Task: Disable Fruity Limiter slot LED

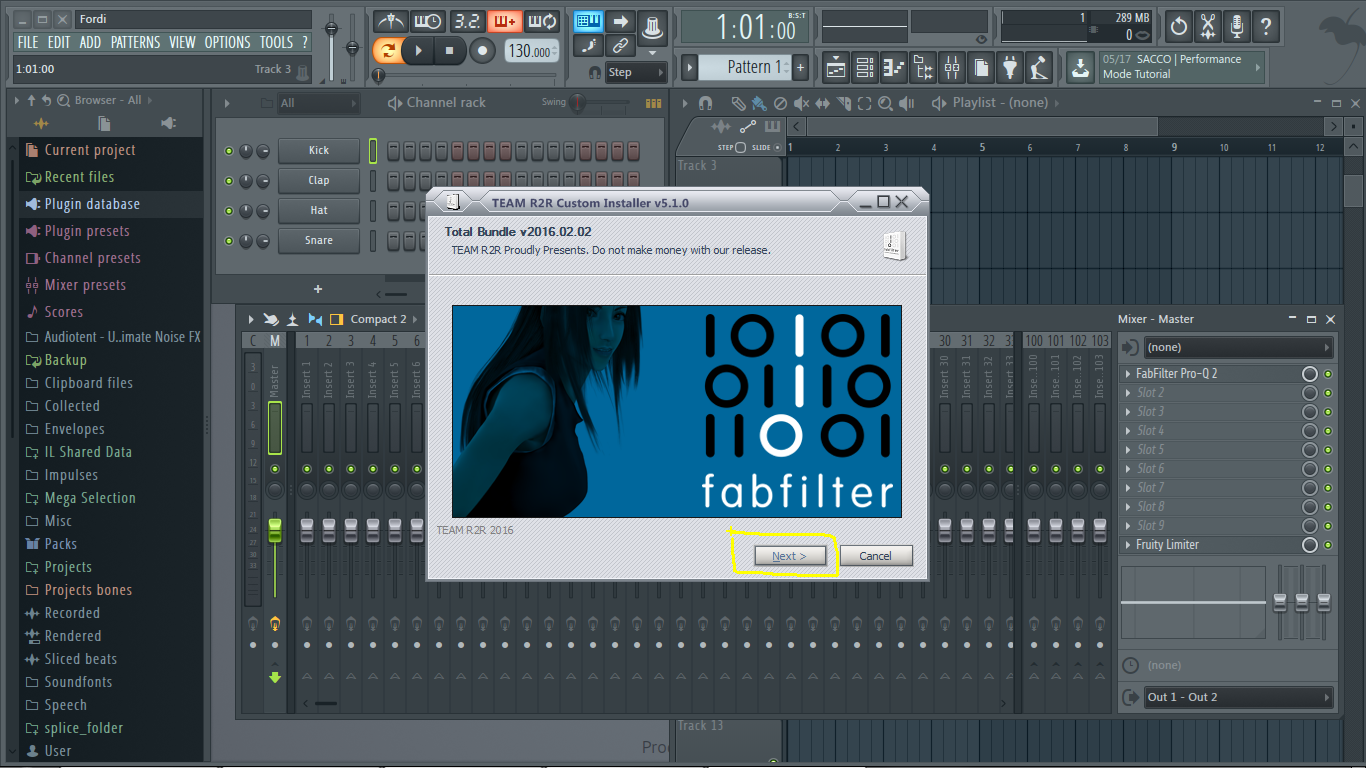Action: (x=1328, y=545)
